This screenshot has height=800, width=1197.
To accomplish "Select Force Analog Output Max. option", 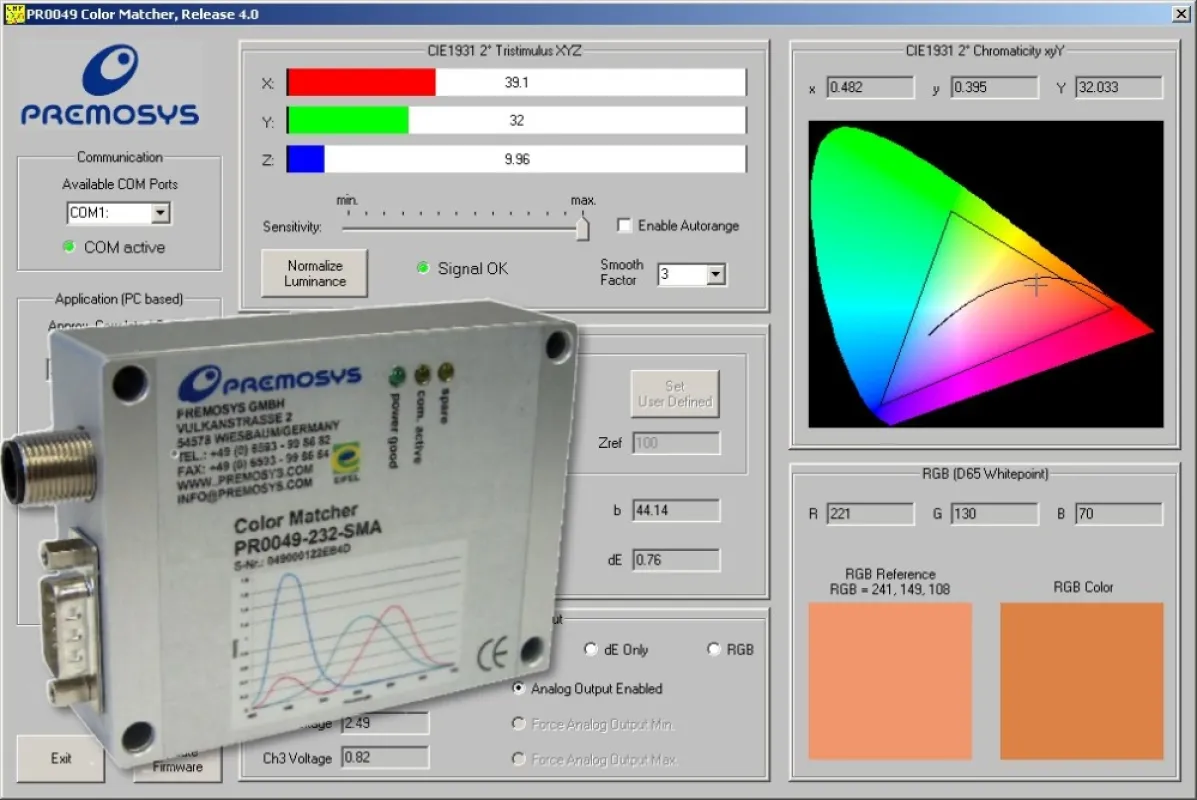I will click(518, 759).
